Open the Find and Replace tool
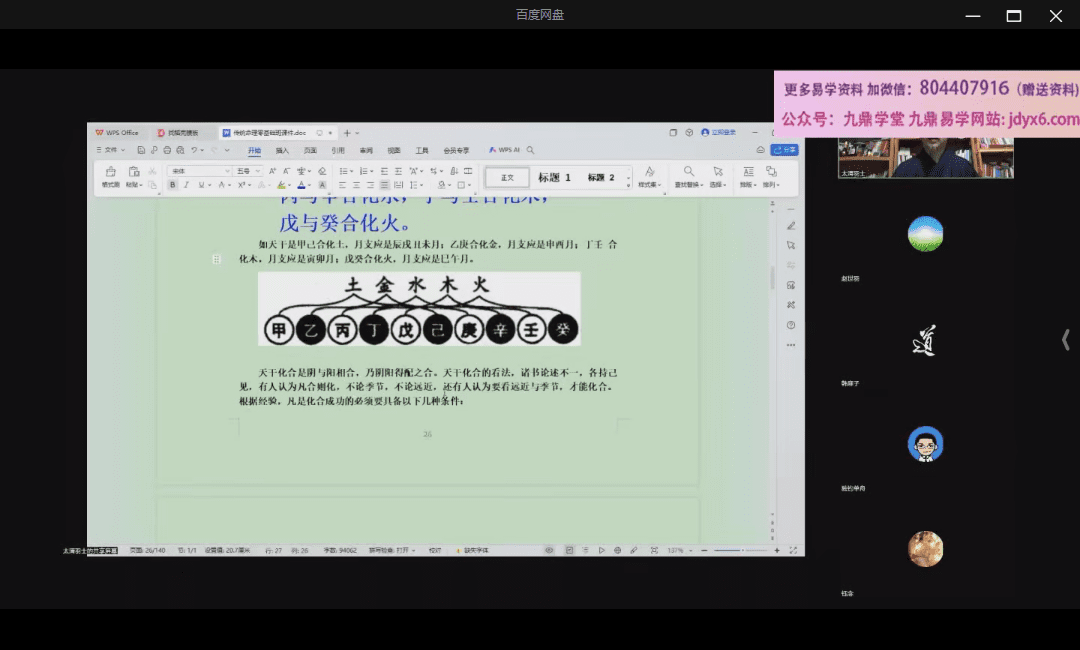The width and height of the screenshot is (1080, 650). 690,172
